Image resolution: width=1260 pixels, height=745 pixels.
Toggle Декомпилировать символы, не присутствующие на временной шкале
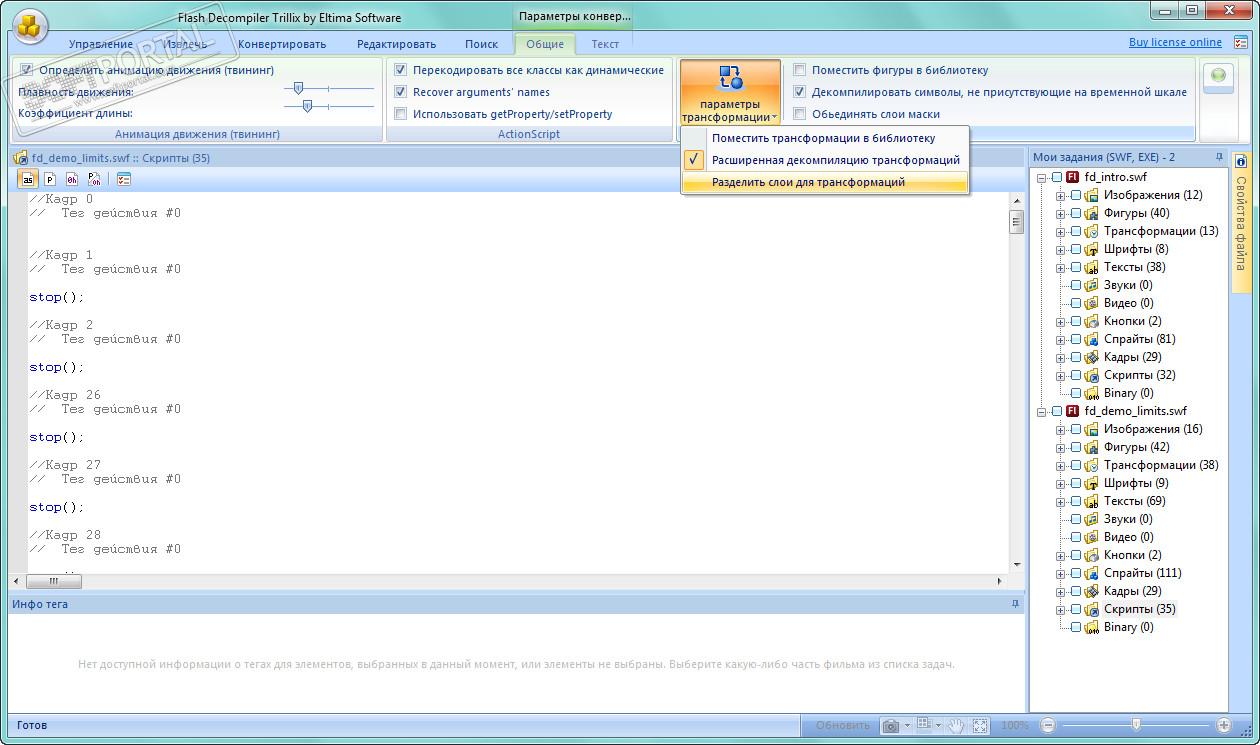point(800,92)
